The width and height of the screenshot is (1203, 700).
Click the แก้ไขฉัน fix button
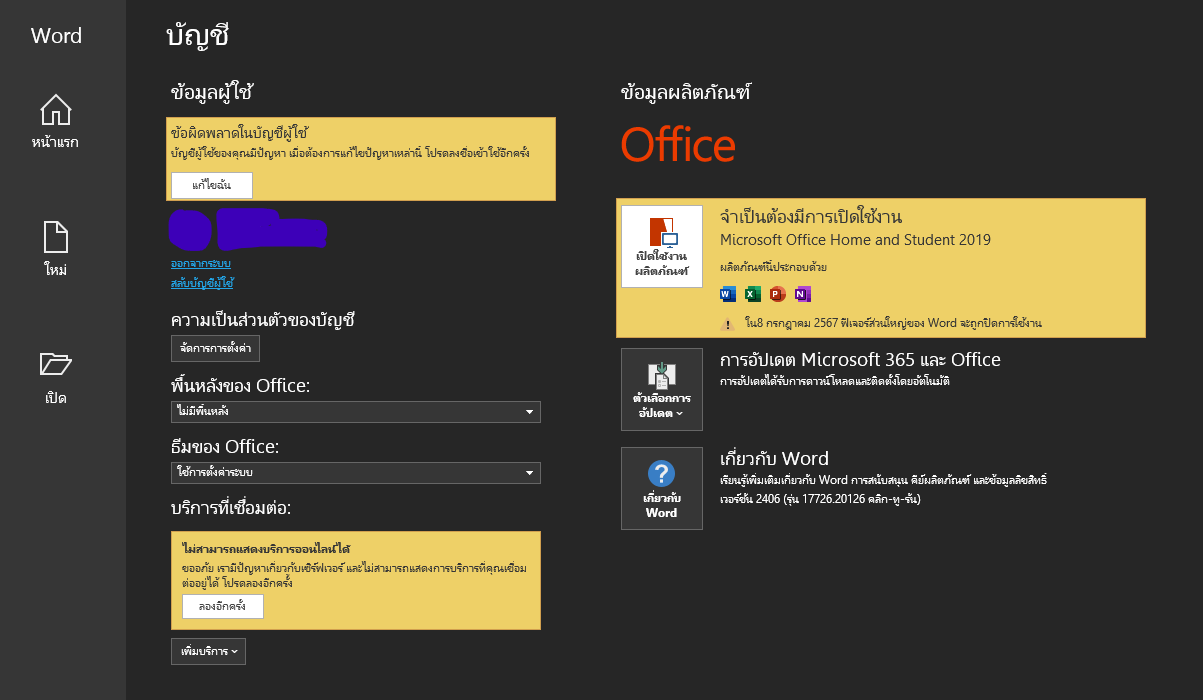pyautogui.click(x=212, y=185)
